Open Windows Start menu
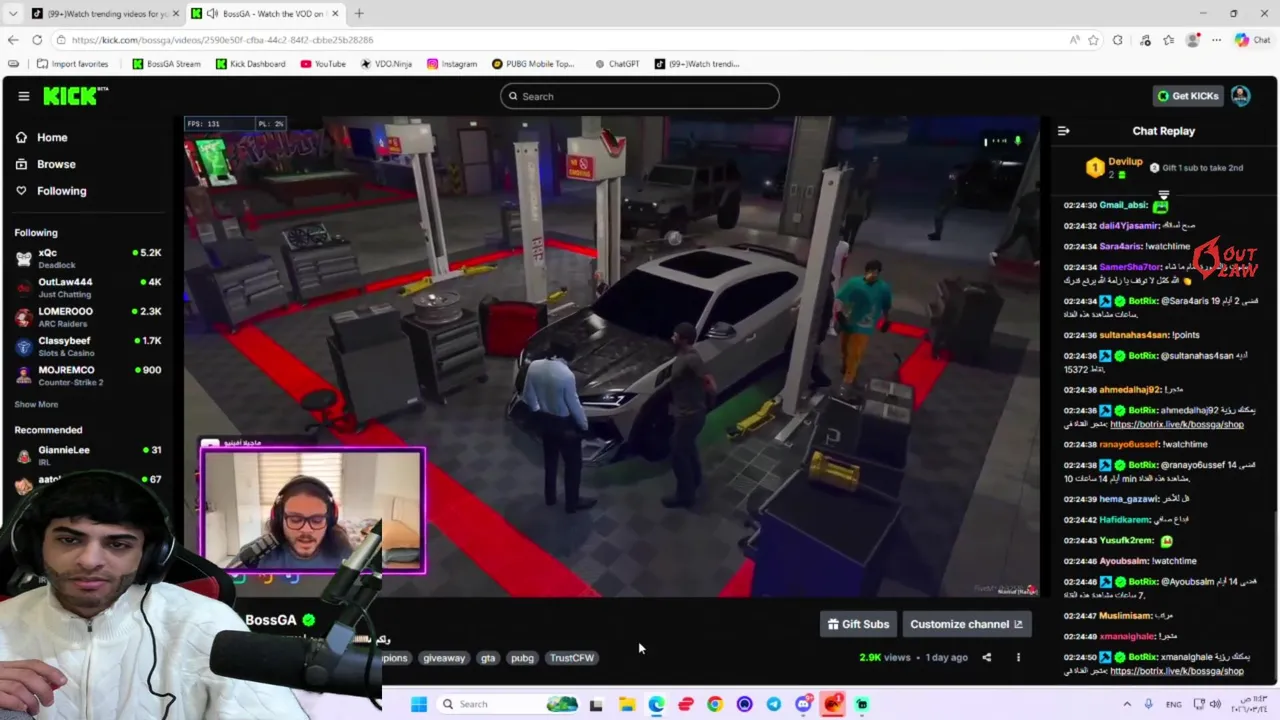 419,704
